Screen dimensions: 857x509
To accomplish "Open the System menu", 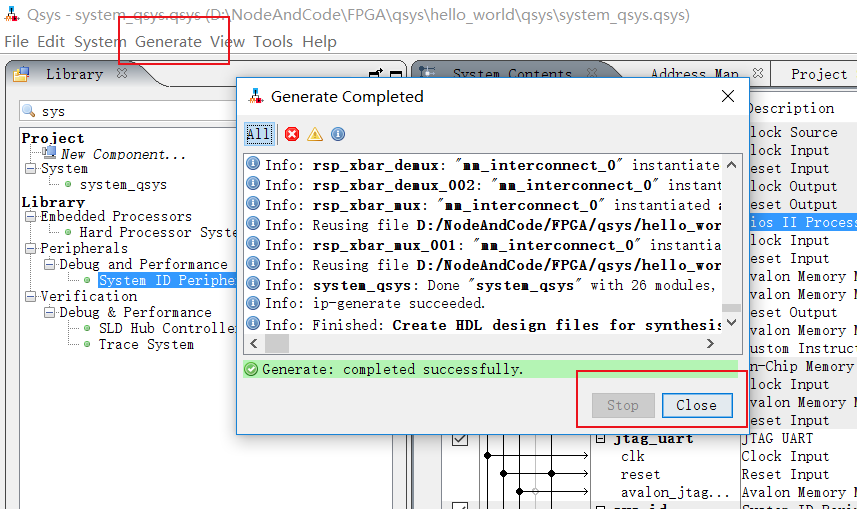I will pos(100,42).
